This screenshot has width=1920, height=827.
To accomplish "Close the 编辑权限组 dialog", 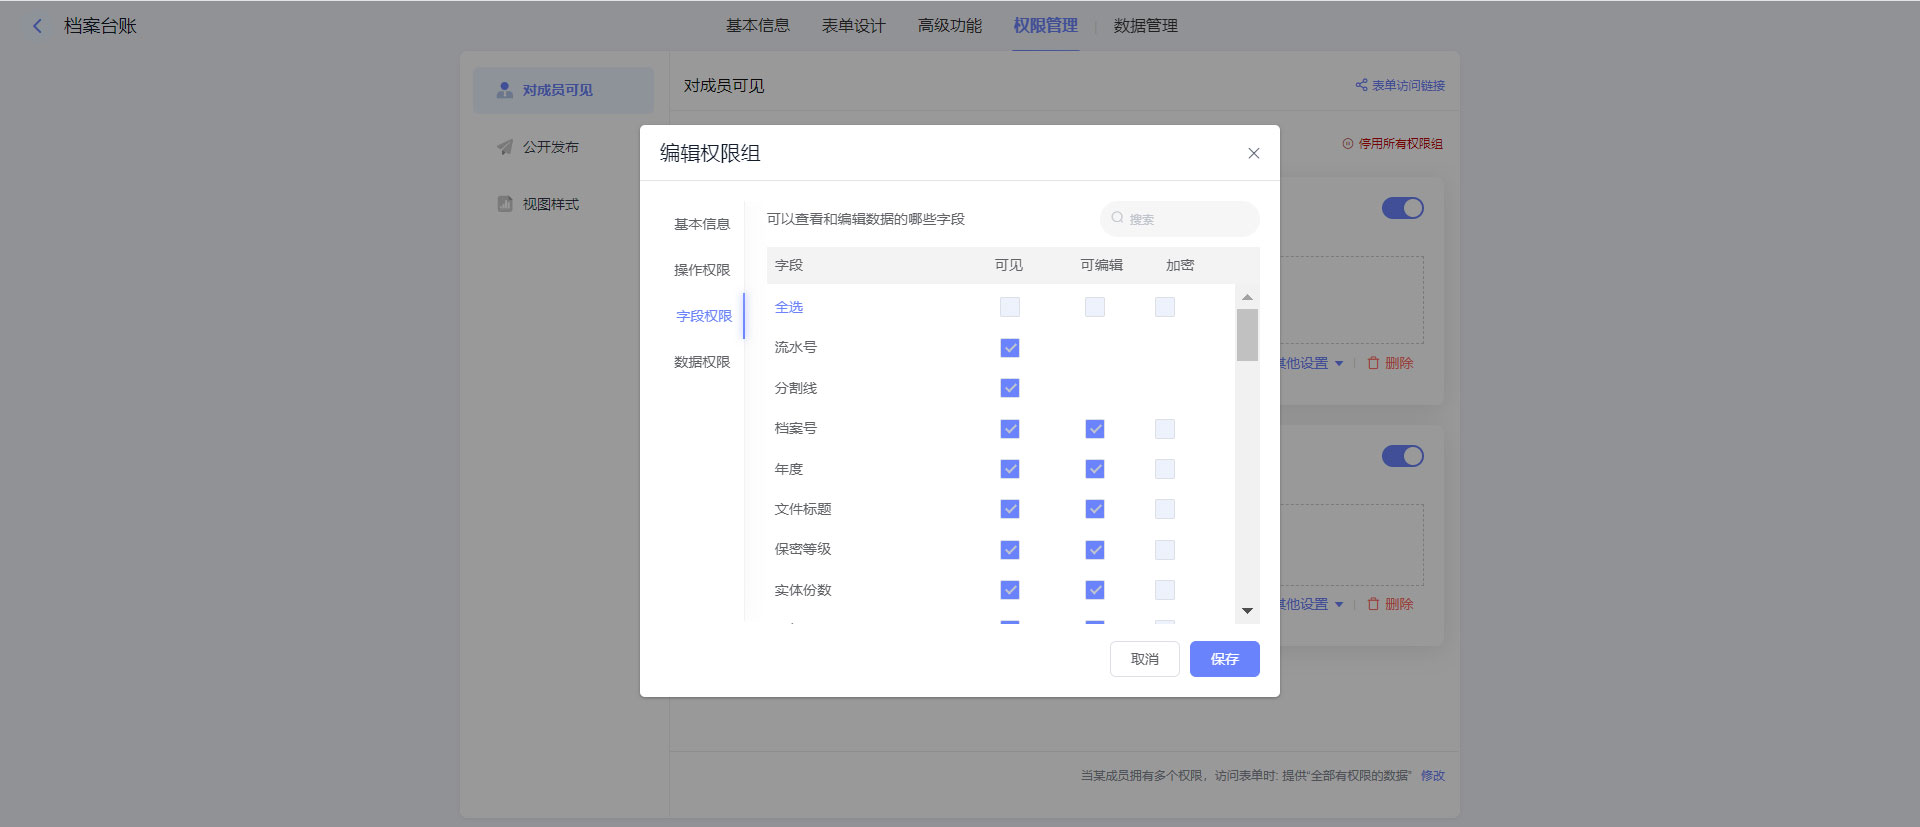I will click(1253, 153).
